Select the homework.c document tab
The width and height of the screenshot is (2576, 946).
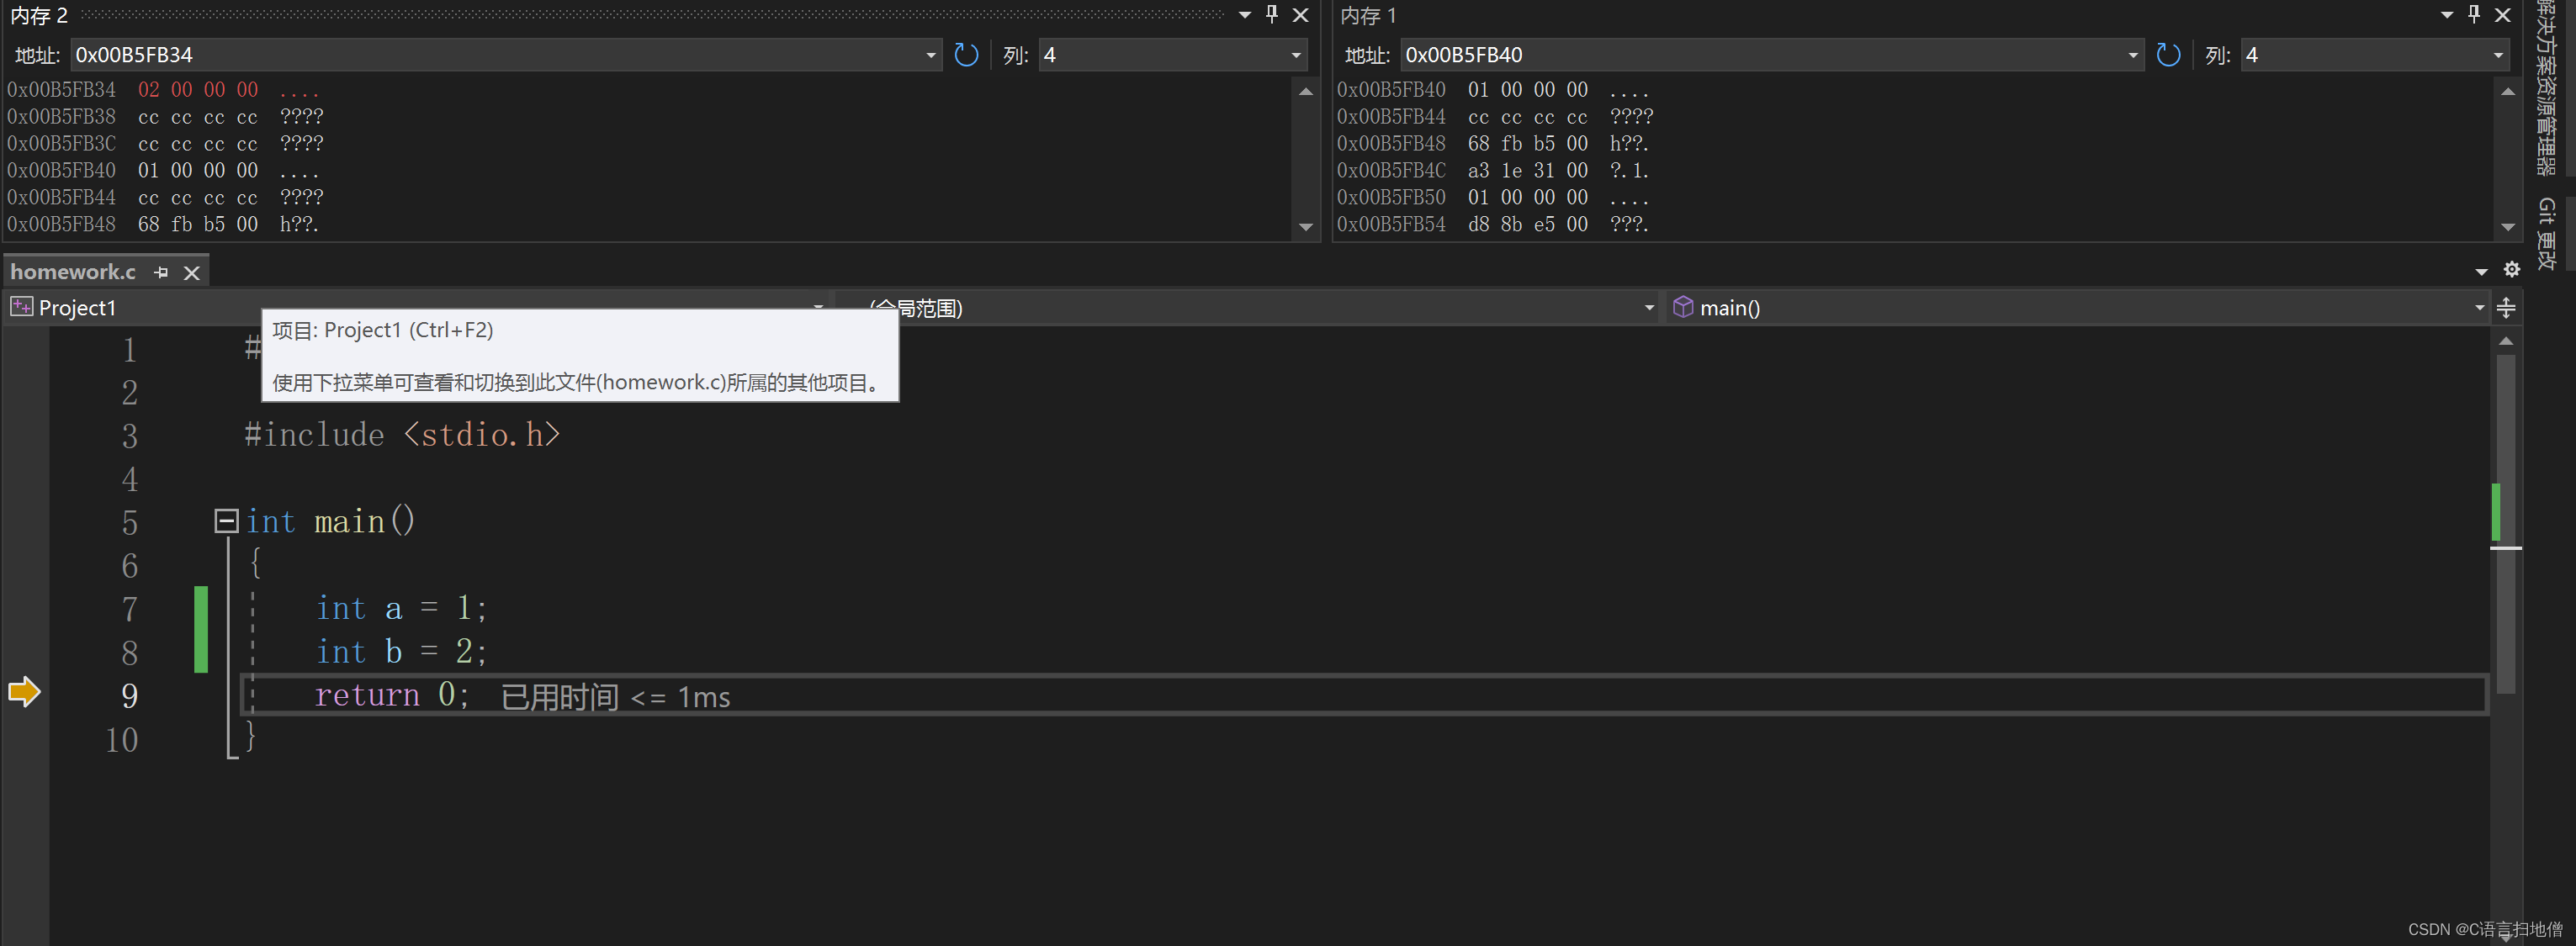pyautogui.click(x=73, y=272)
